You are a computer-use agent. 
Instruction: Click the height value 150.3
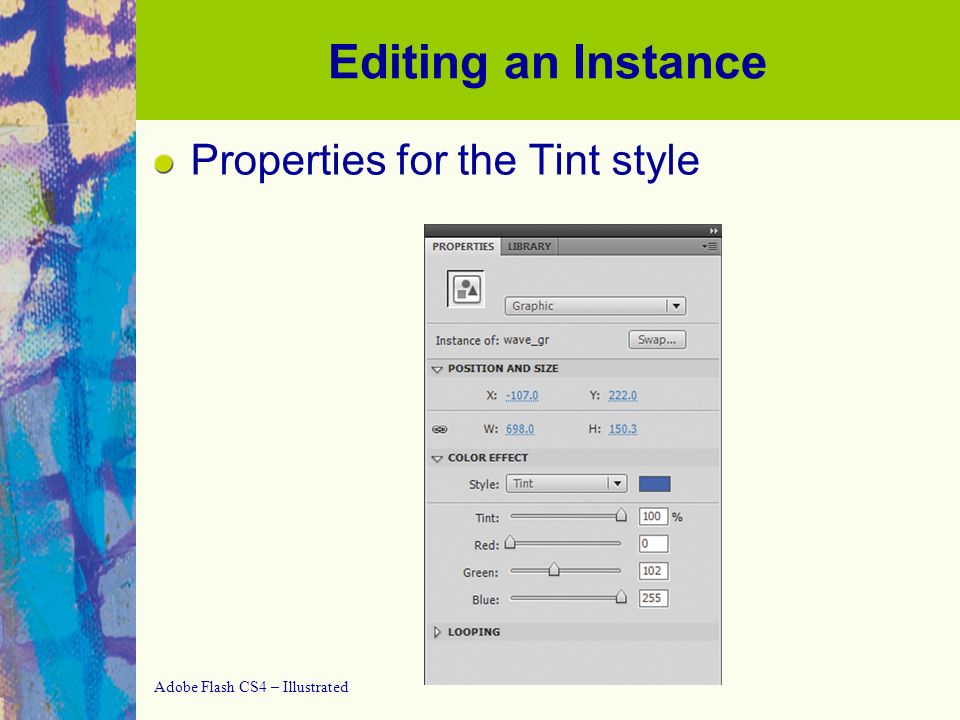tap(623, 429)
